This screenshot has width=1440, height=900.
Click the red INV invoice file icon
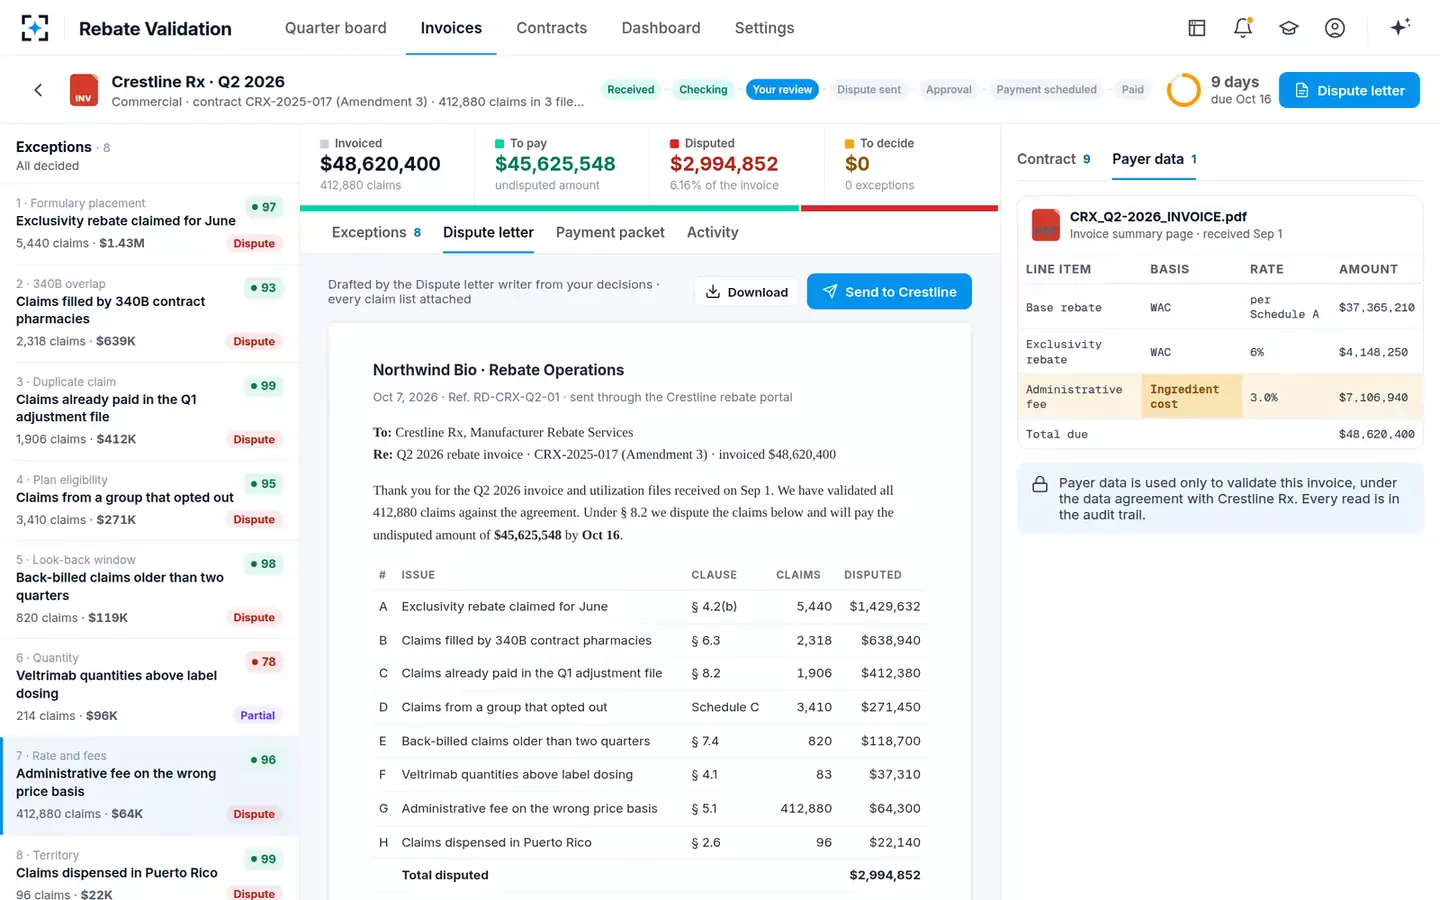84,90
